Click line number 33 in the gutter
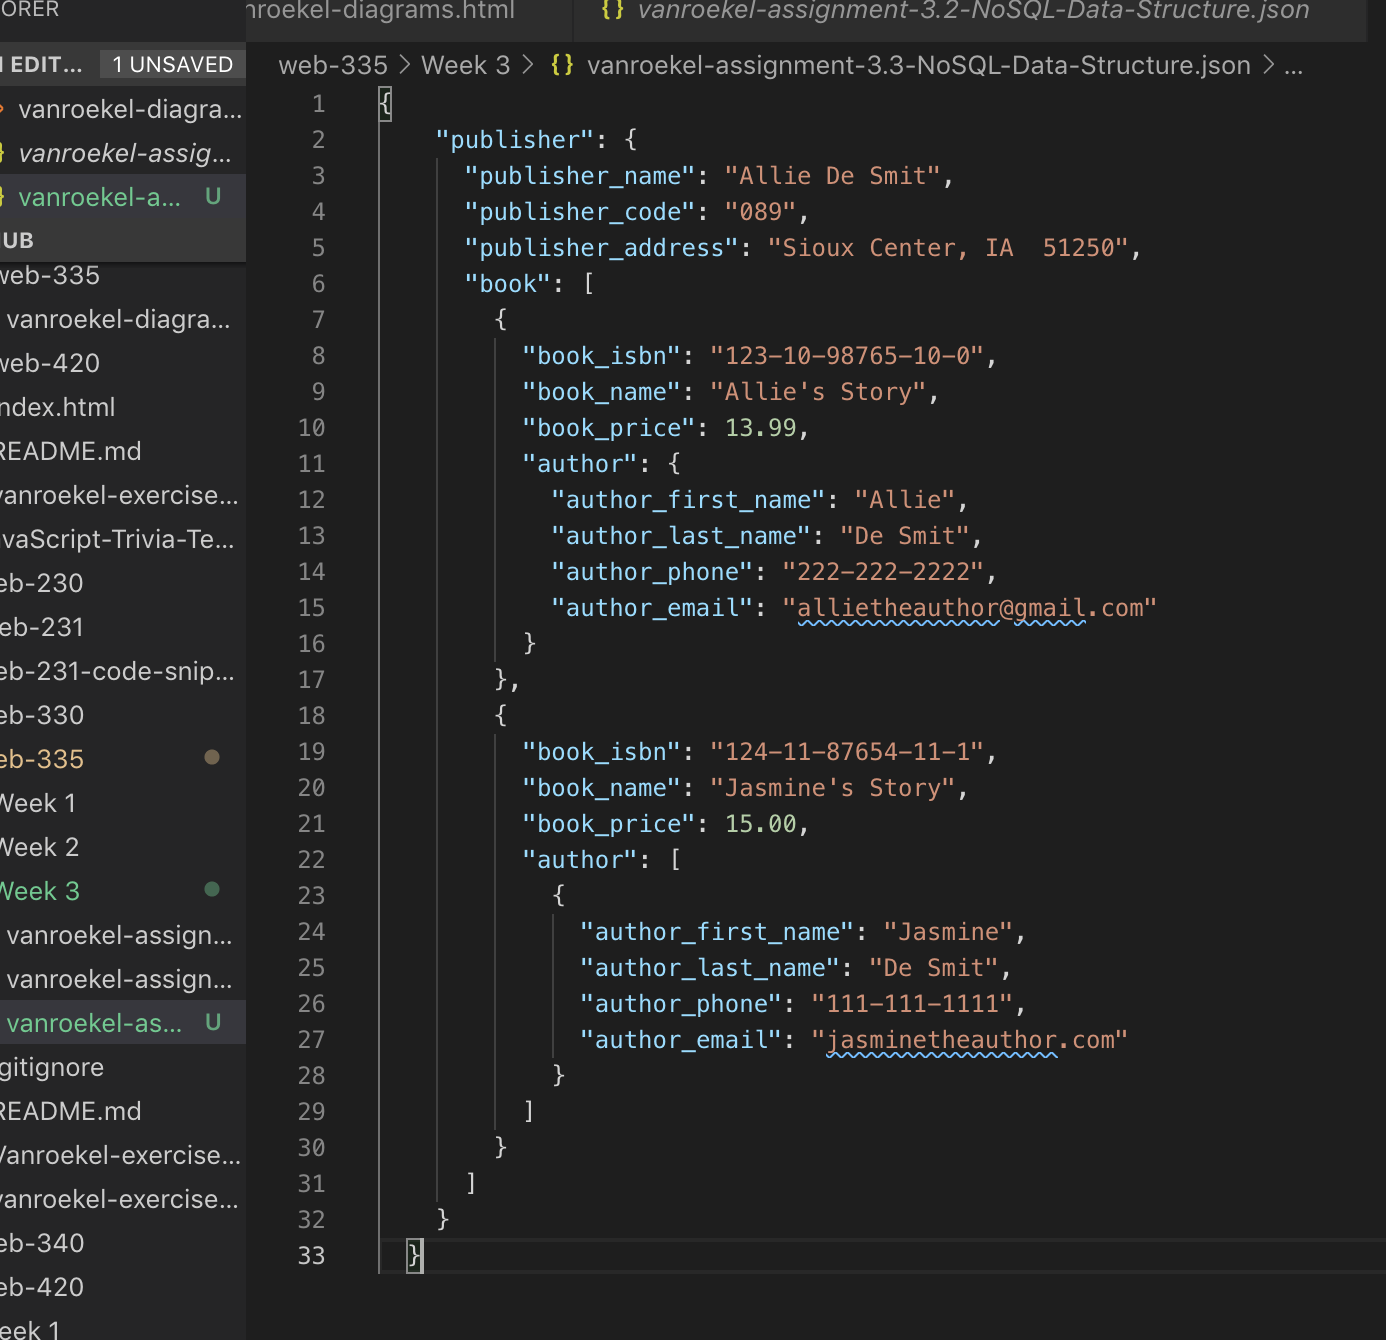 click(311, 1256)
